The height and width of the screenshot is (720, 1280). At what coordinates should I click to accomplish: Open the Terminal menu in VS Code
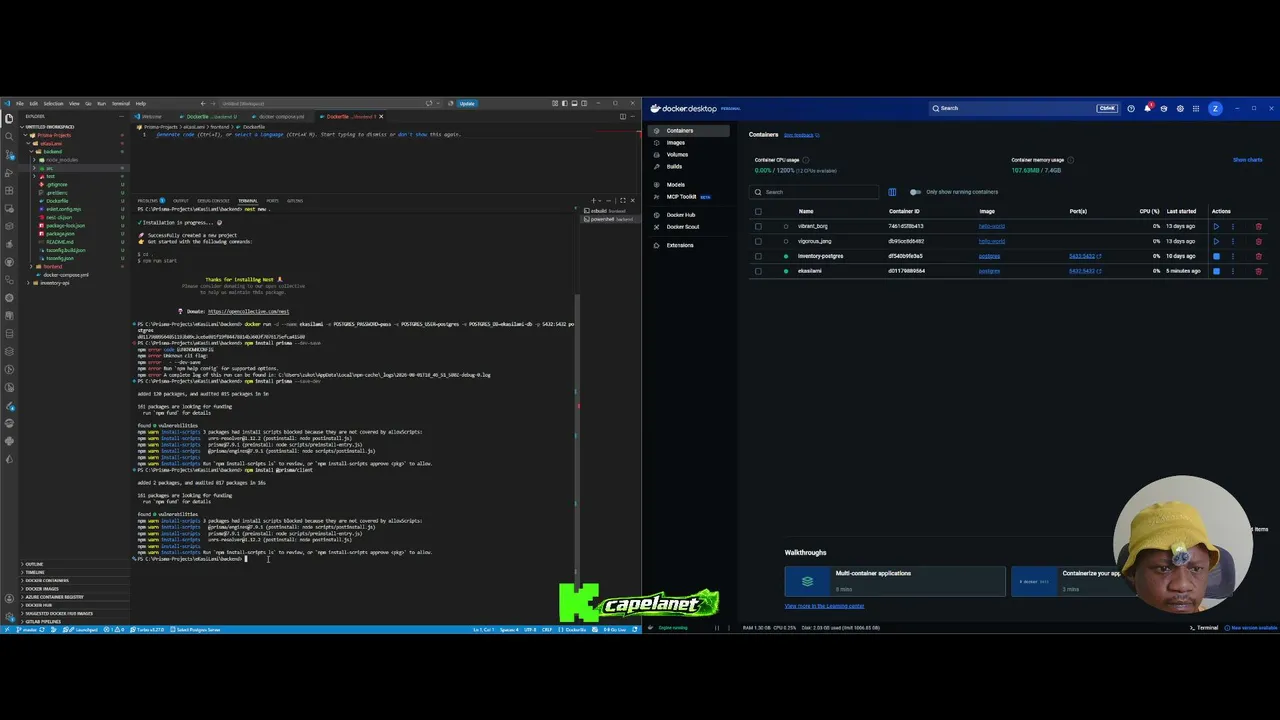(x=121, y=103)
